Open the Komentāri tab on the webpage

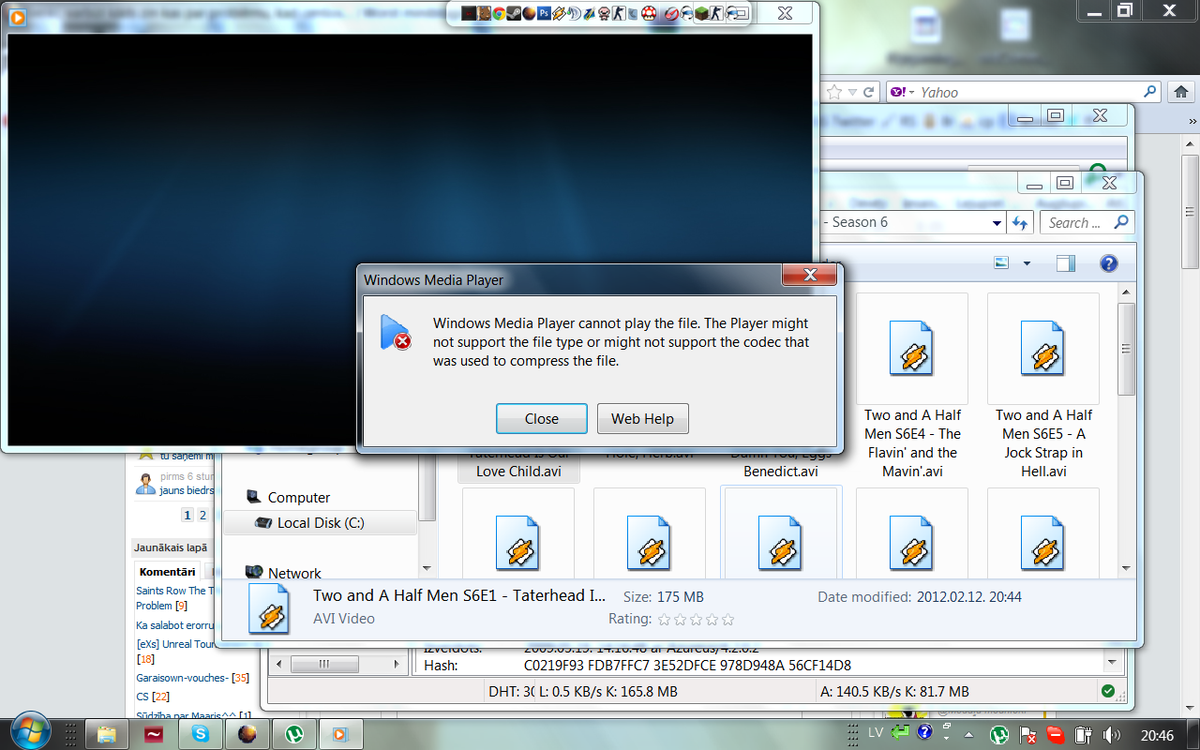[x=167, y=572]
